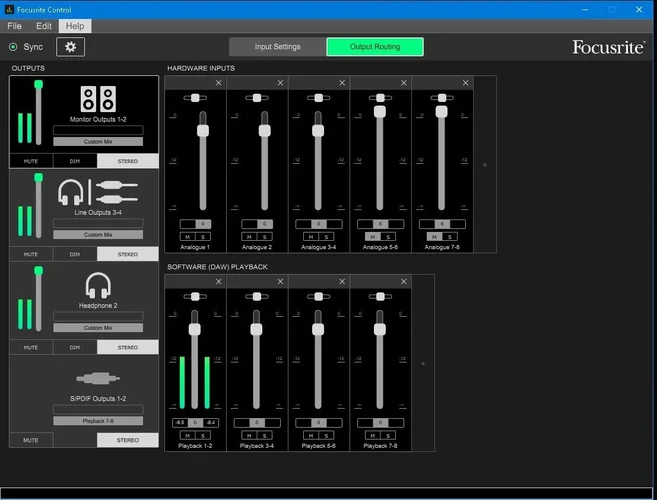Add a software playback channel with plus
The width and height of the screenshot is (657, 500).
coord(423,363)
